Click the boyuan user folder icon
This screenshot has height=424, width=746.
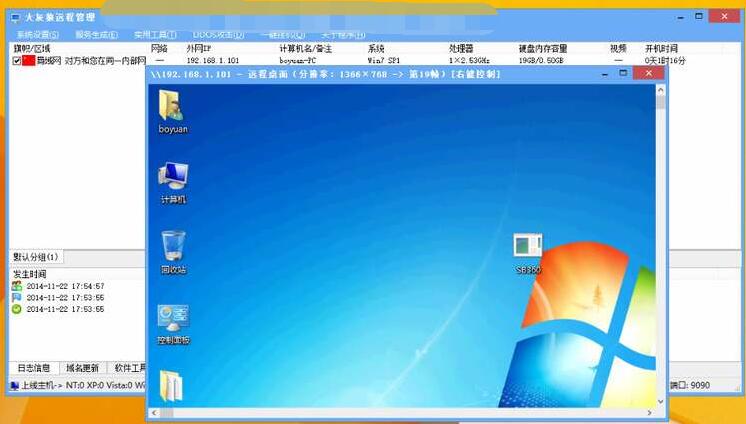coord(171,107)
